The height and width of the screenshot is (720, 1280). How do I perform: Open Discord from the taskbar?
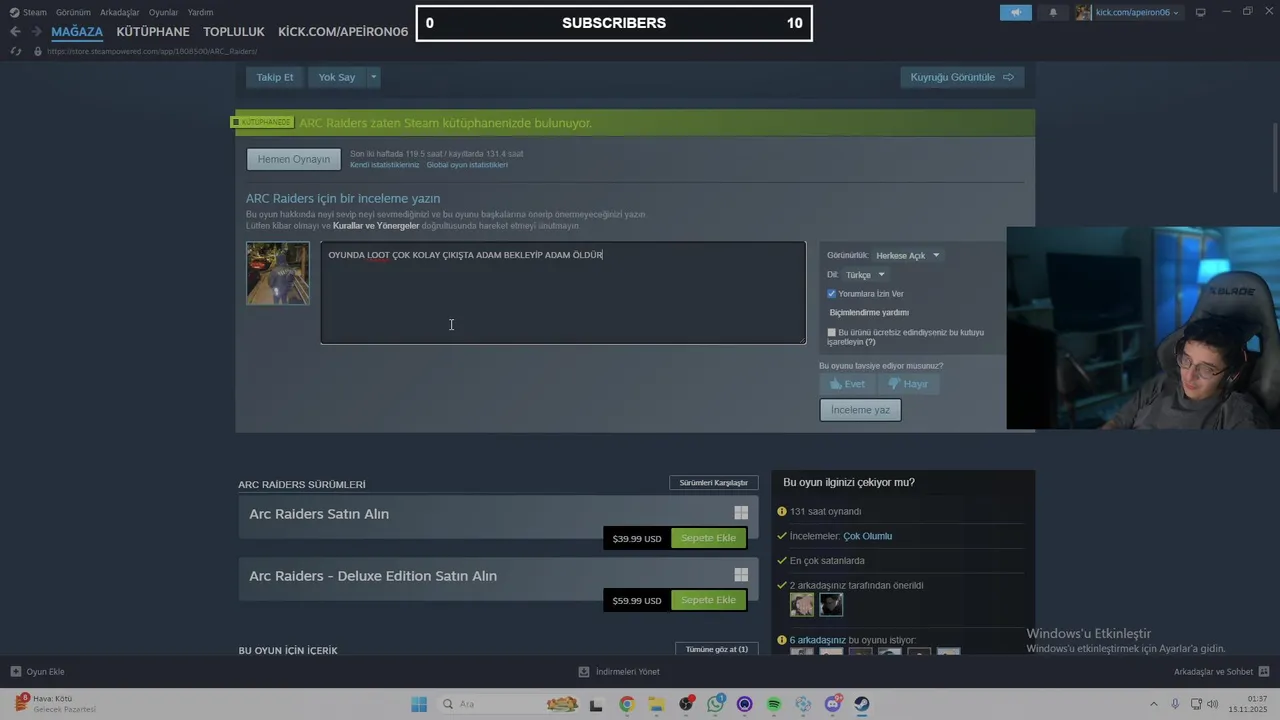[833, 704]
